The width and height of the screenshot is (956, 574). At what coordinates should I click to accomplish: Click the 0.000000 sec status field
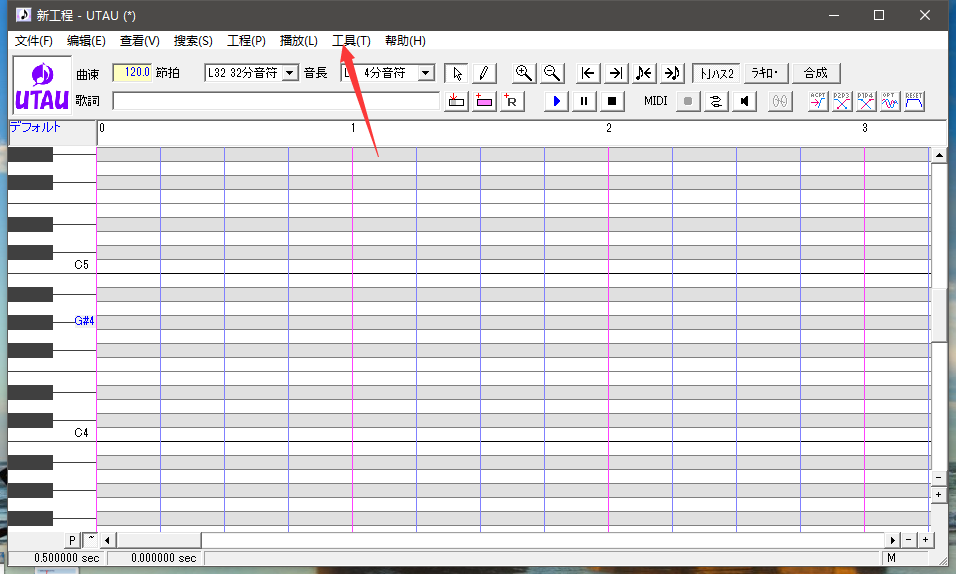[155, 558]
